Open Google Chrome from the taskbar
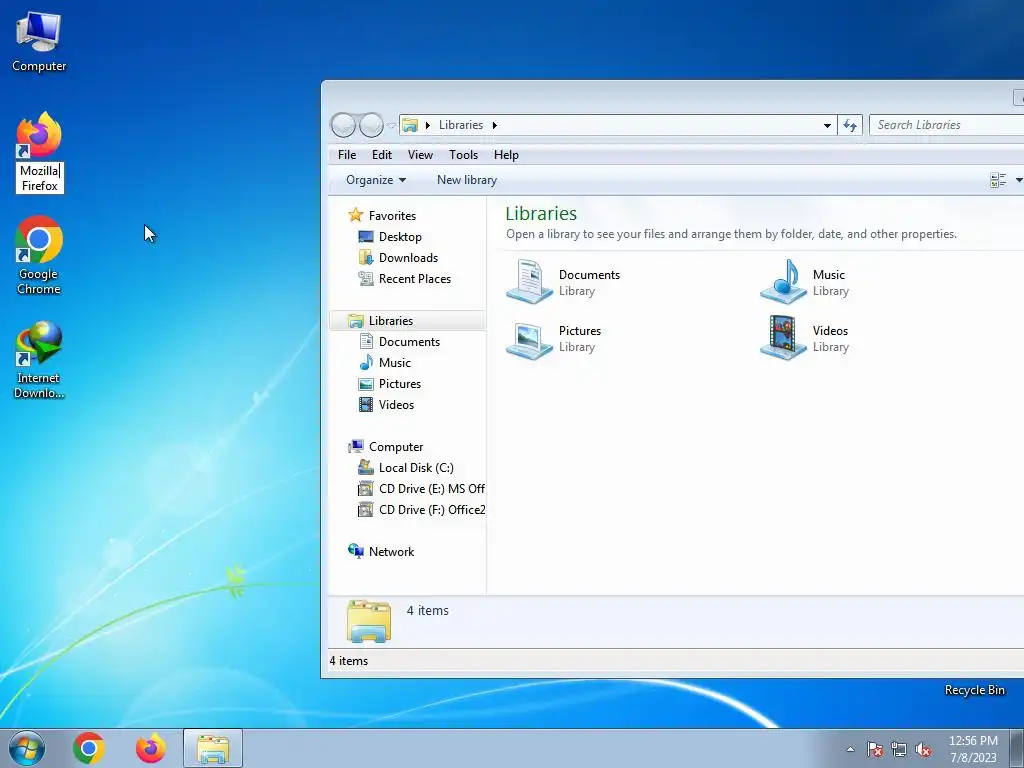This screenshot has width=1024, height=768. click(x=89, y=748)
